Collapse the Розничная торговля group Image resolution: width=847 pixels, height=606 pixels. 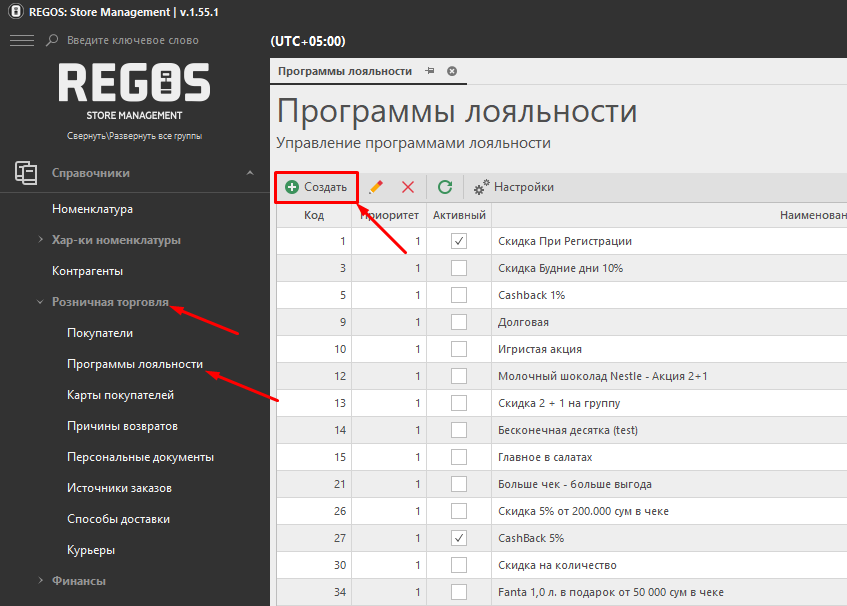[40, 302]
